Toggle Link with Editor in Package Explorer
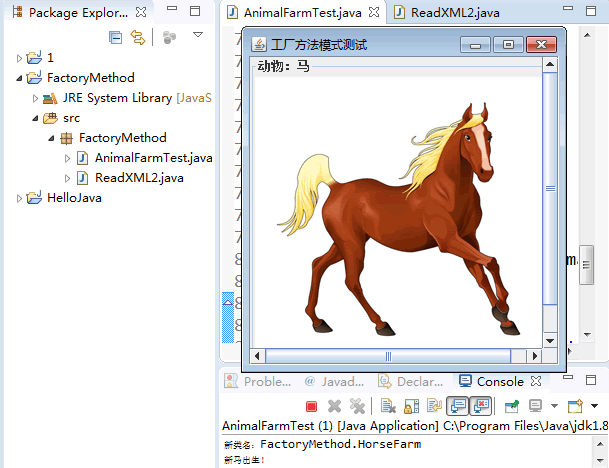 tap(138, 37)
